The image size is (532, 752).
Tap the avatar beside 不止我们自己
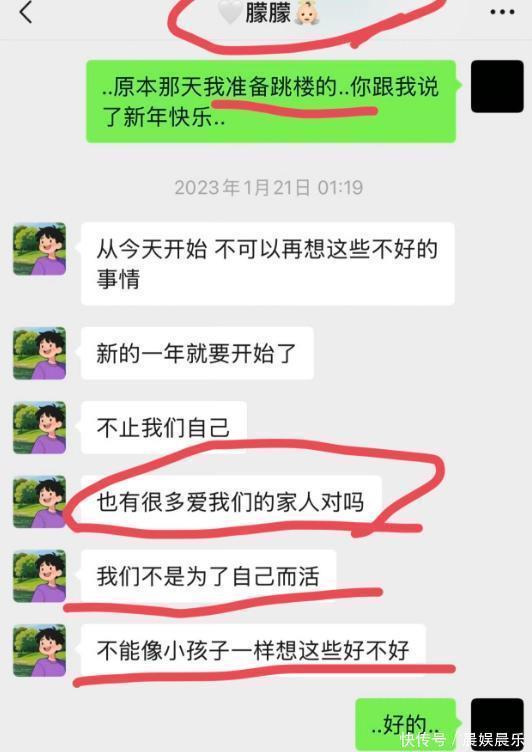click(39, 428)
